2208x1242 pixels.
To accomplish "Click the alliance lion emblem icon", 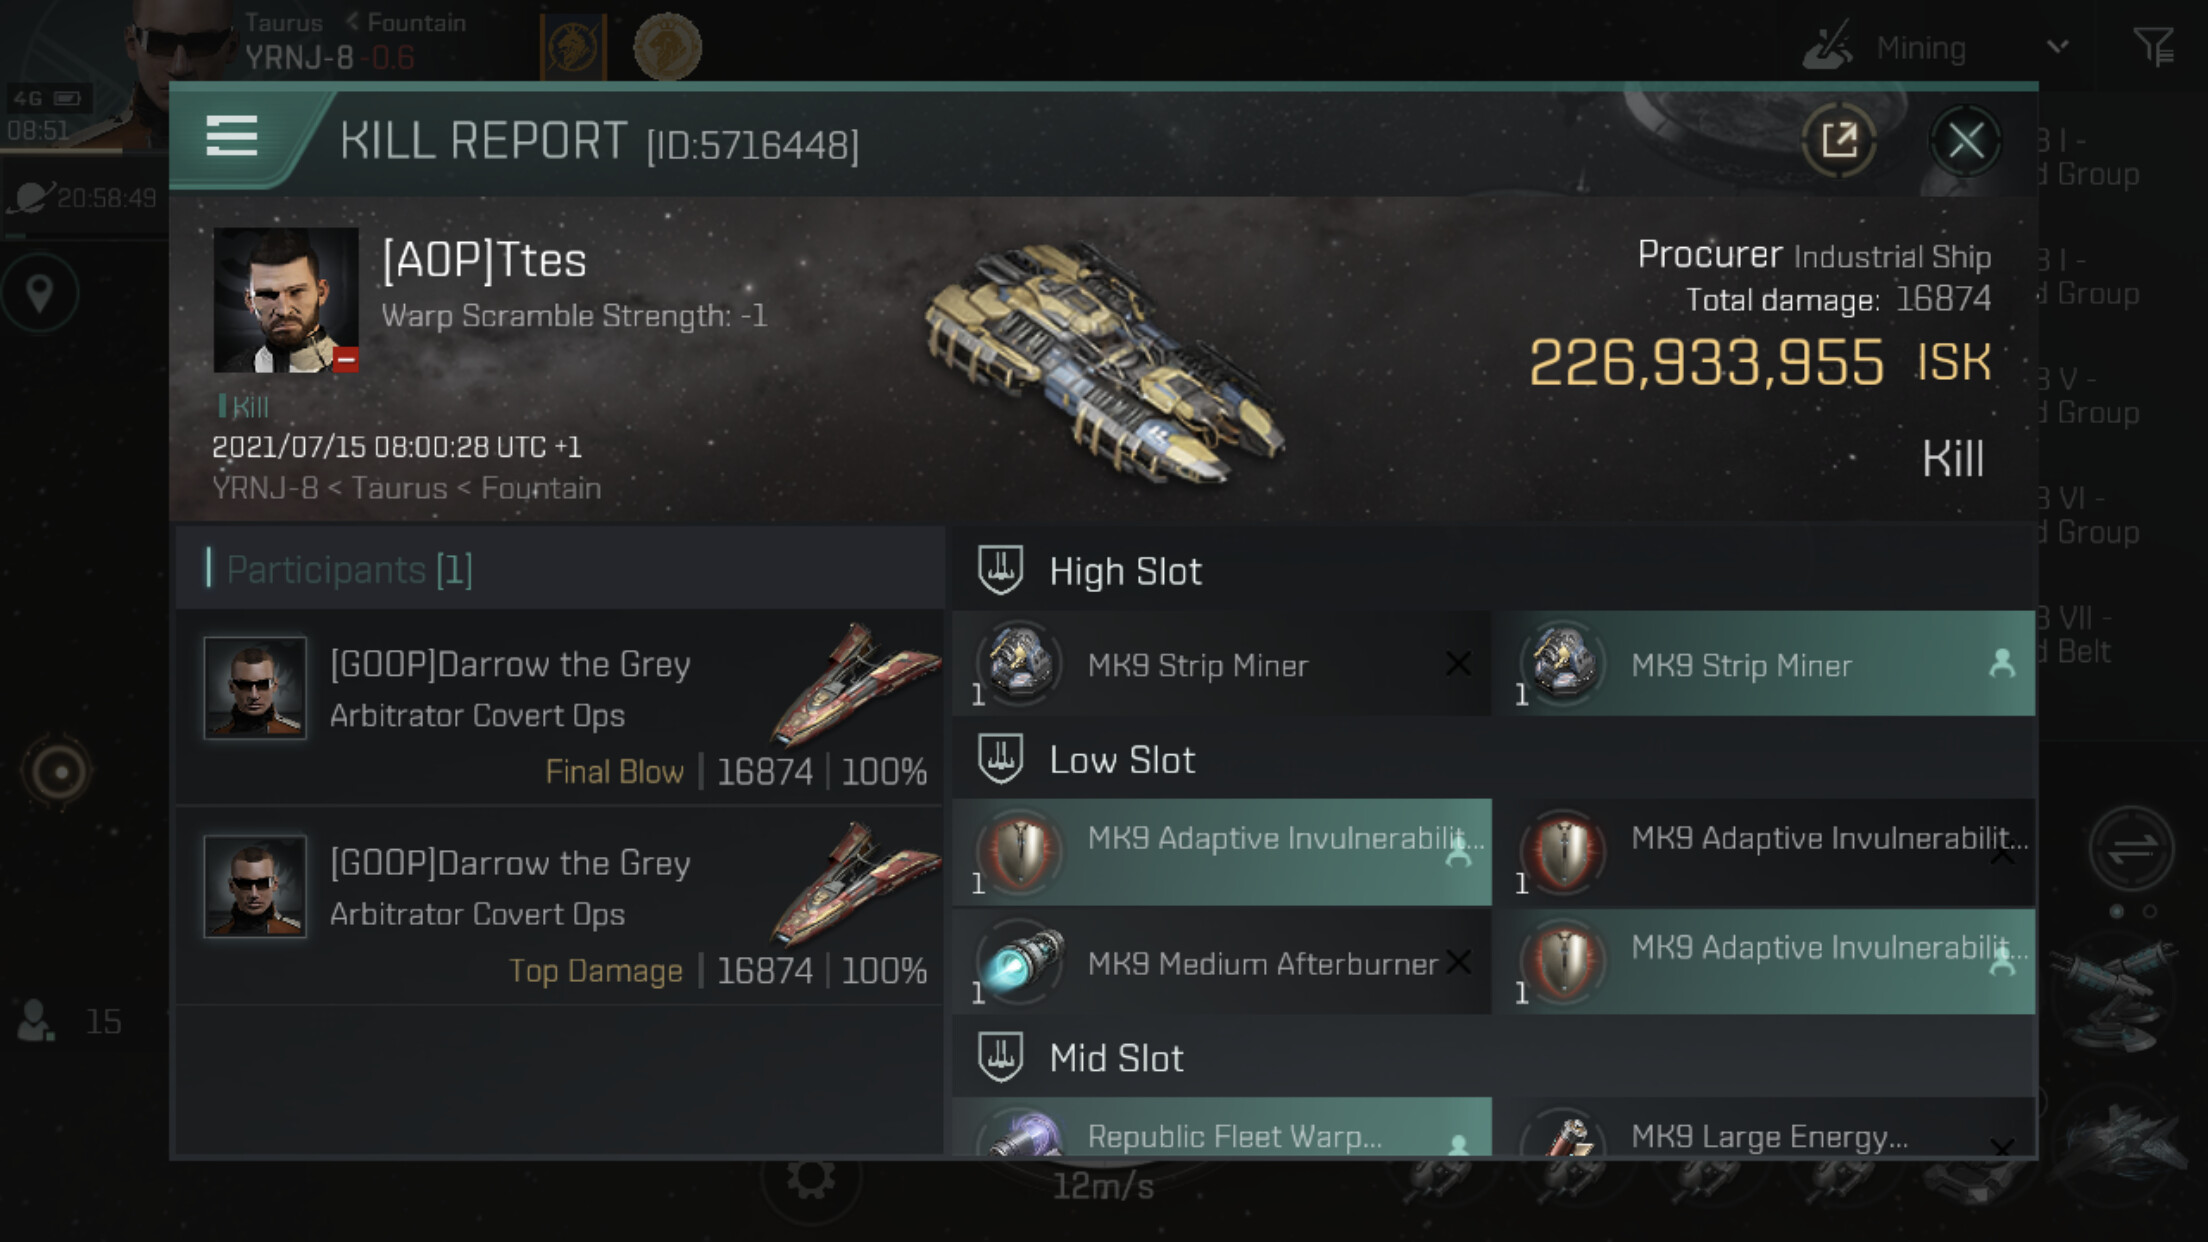I will point(667,46).
